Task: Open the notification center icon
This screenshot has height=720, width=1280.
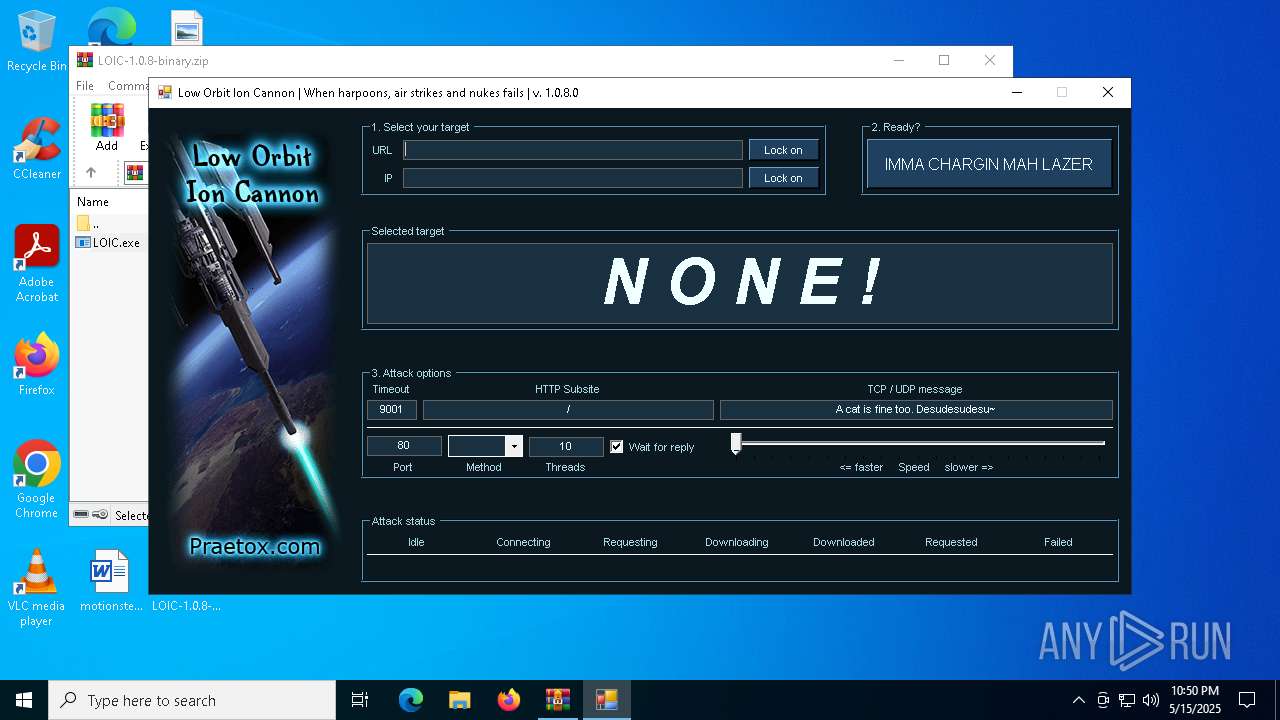Action: [x=1247, y=700]
